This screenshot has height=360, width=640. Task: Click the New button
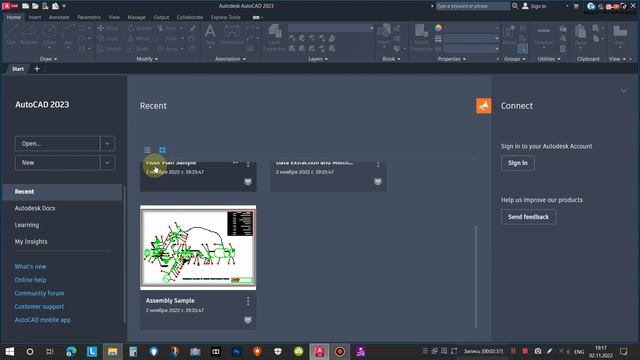tap(58, 162)
